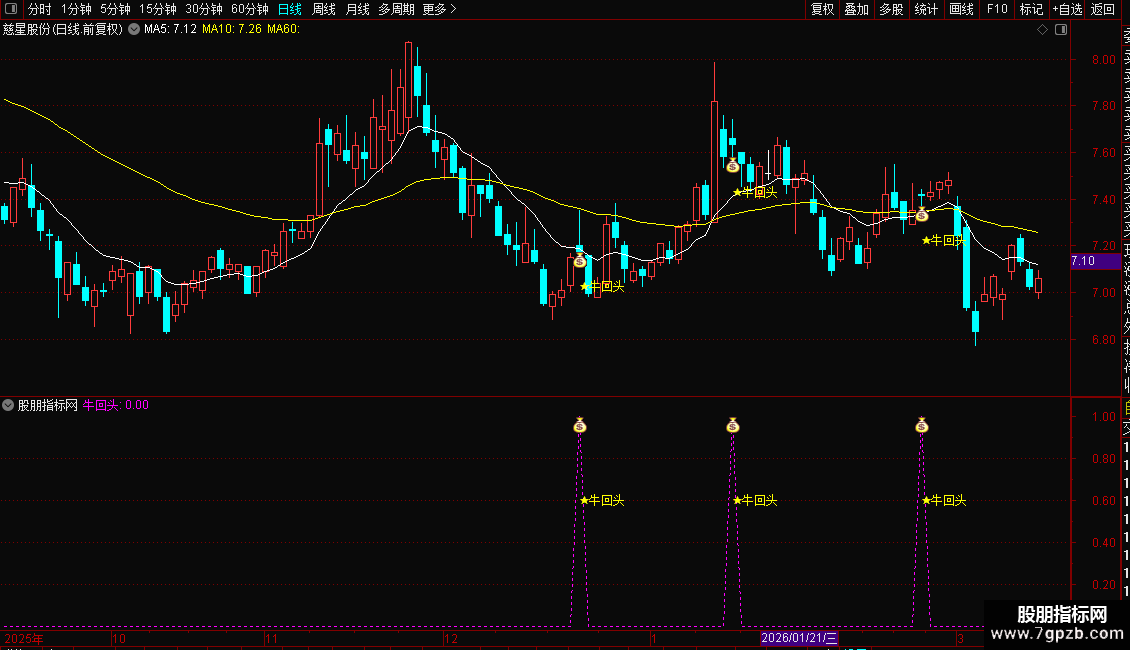1130x650 pixels.
Task: Switch to 分时 intraday view
Action: pyautogui.click(x=40, y=9)
